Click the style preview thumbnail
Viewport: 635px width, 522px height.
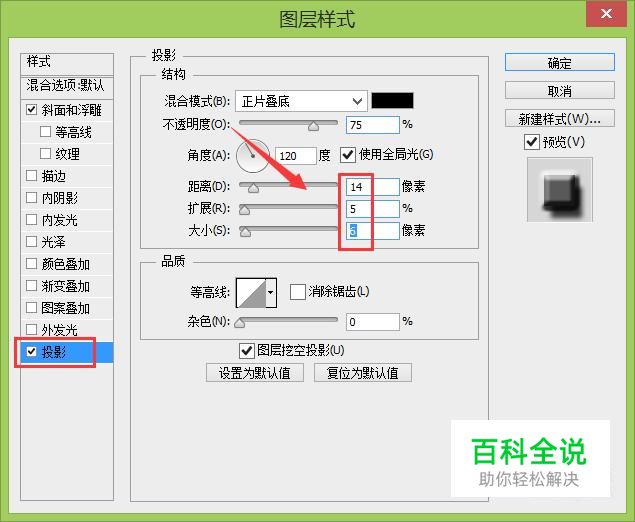tap(560, 190)
